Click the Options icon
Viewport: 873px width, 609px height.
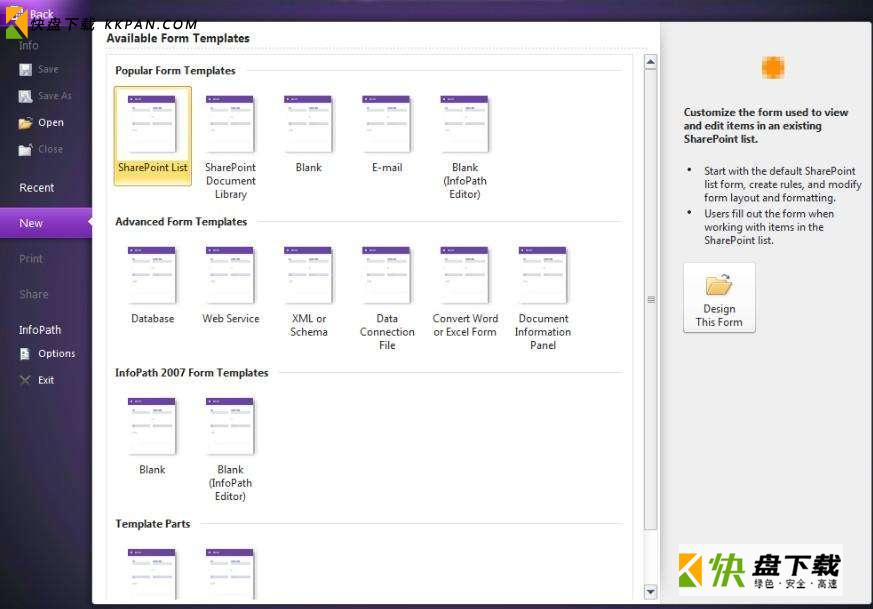[x=25, y=354]
